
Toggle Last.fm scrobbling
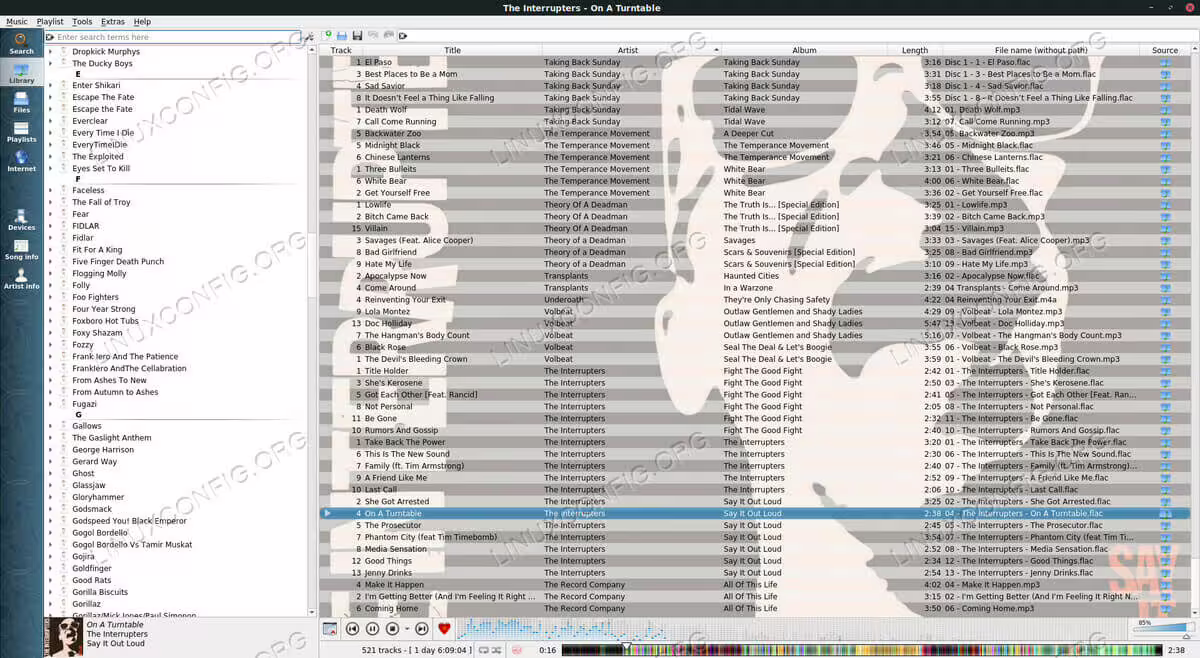tap(518, 650)
